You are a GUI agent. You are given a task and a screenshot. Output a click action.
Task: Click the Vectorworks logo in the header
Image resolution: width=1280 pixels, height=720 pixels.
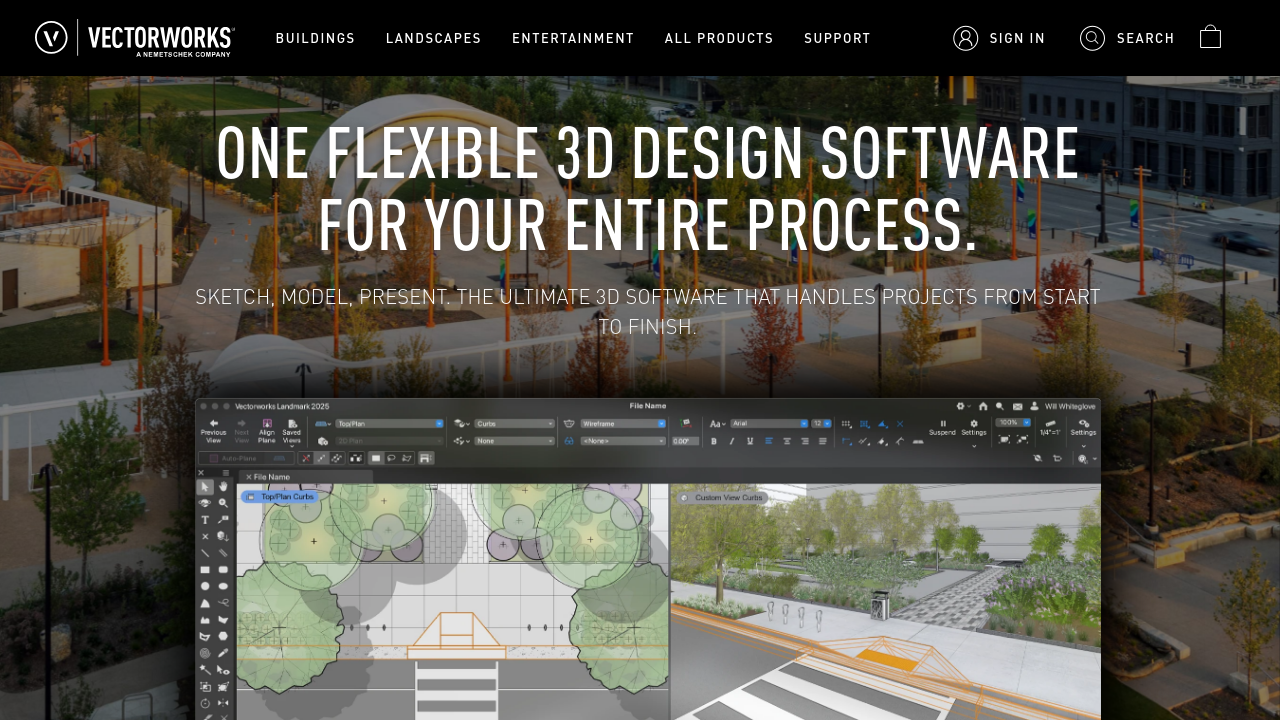click(134, 38)
